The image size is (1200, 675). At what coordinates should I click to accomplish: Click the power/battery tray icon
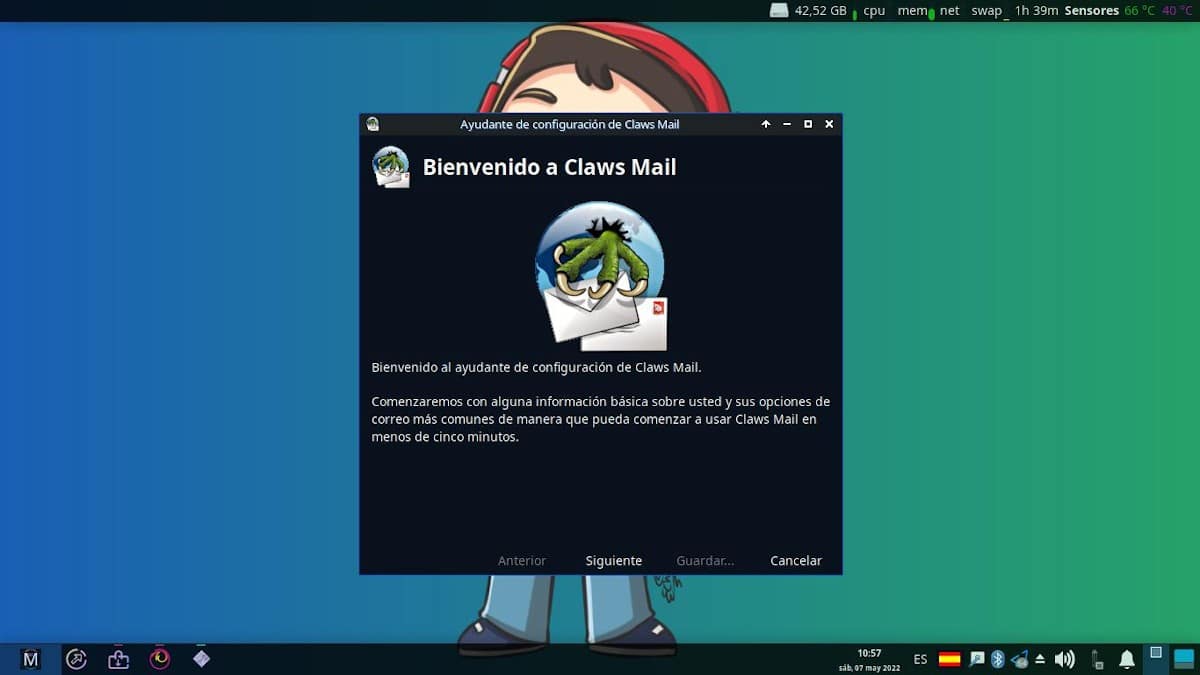pyautogui.click(x=1097, y=659)
